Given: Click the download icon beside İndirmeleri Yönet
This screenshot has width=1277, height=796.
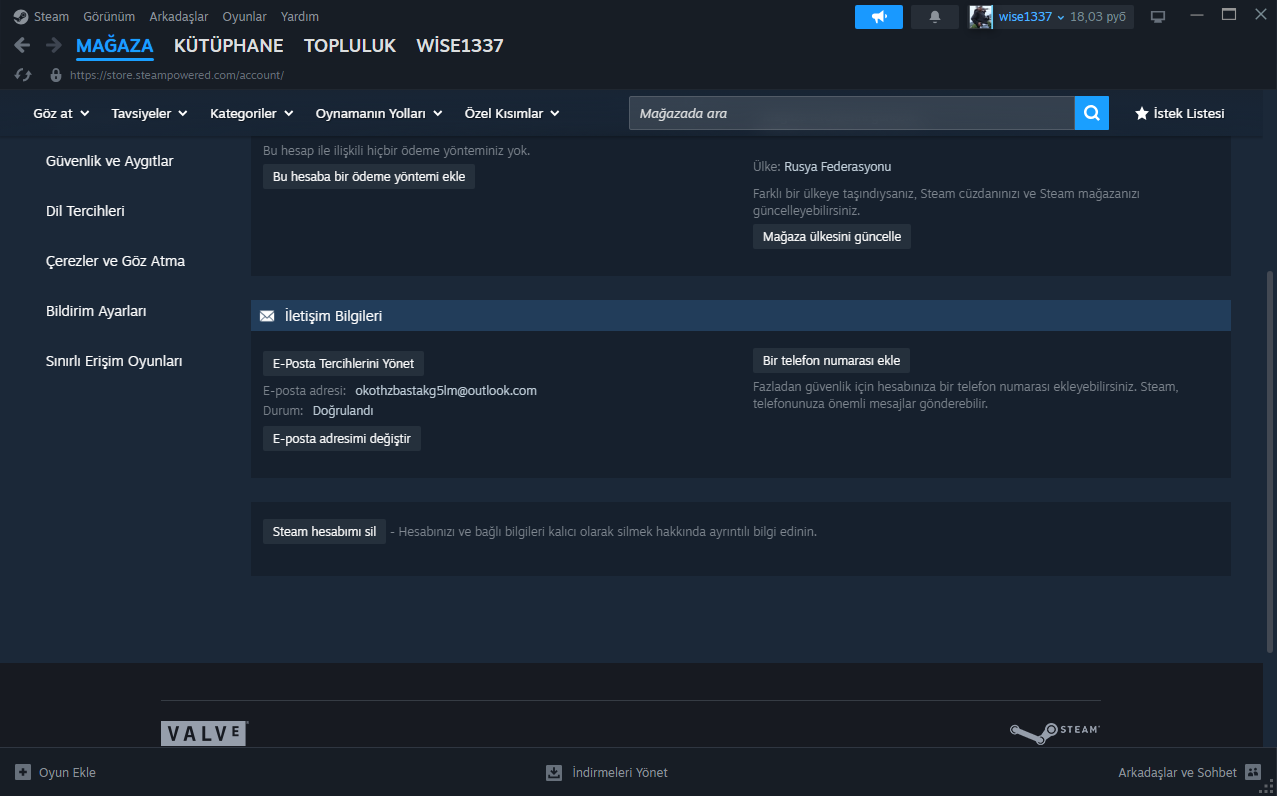Looking at the screenshot, I should [x=554, y=772].
